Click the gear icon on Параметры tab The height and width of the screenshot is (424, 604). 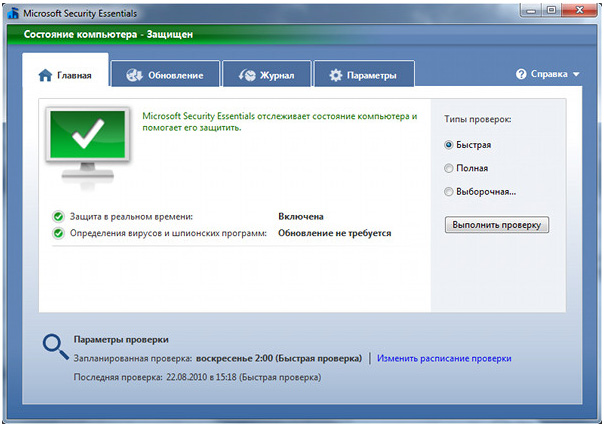pos(336,75)
